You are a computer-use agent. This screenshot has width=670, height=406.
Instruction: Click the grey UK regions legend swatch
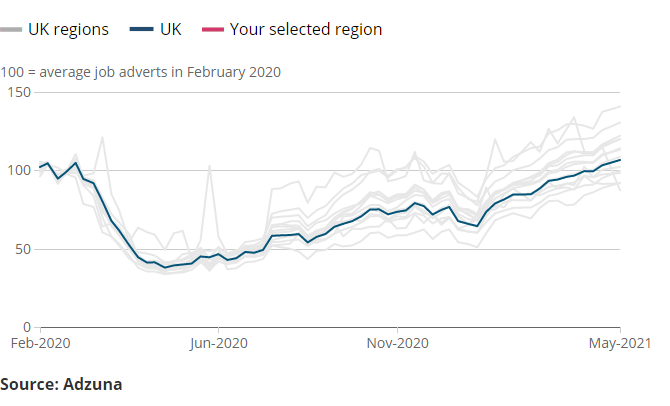click(12, 30)
